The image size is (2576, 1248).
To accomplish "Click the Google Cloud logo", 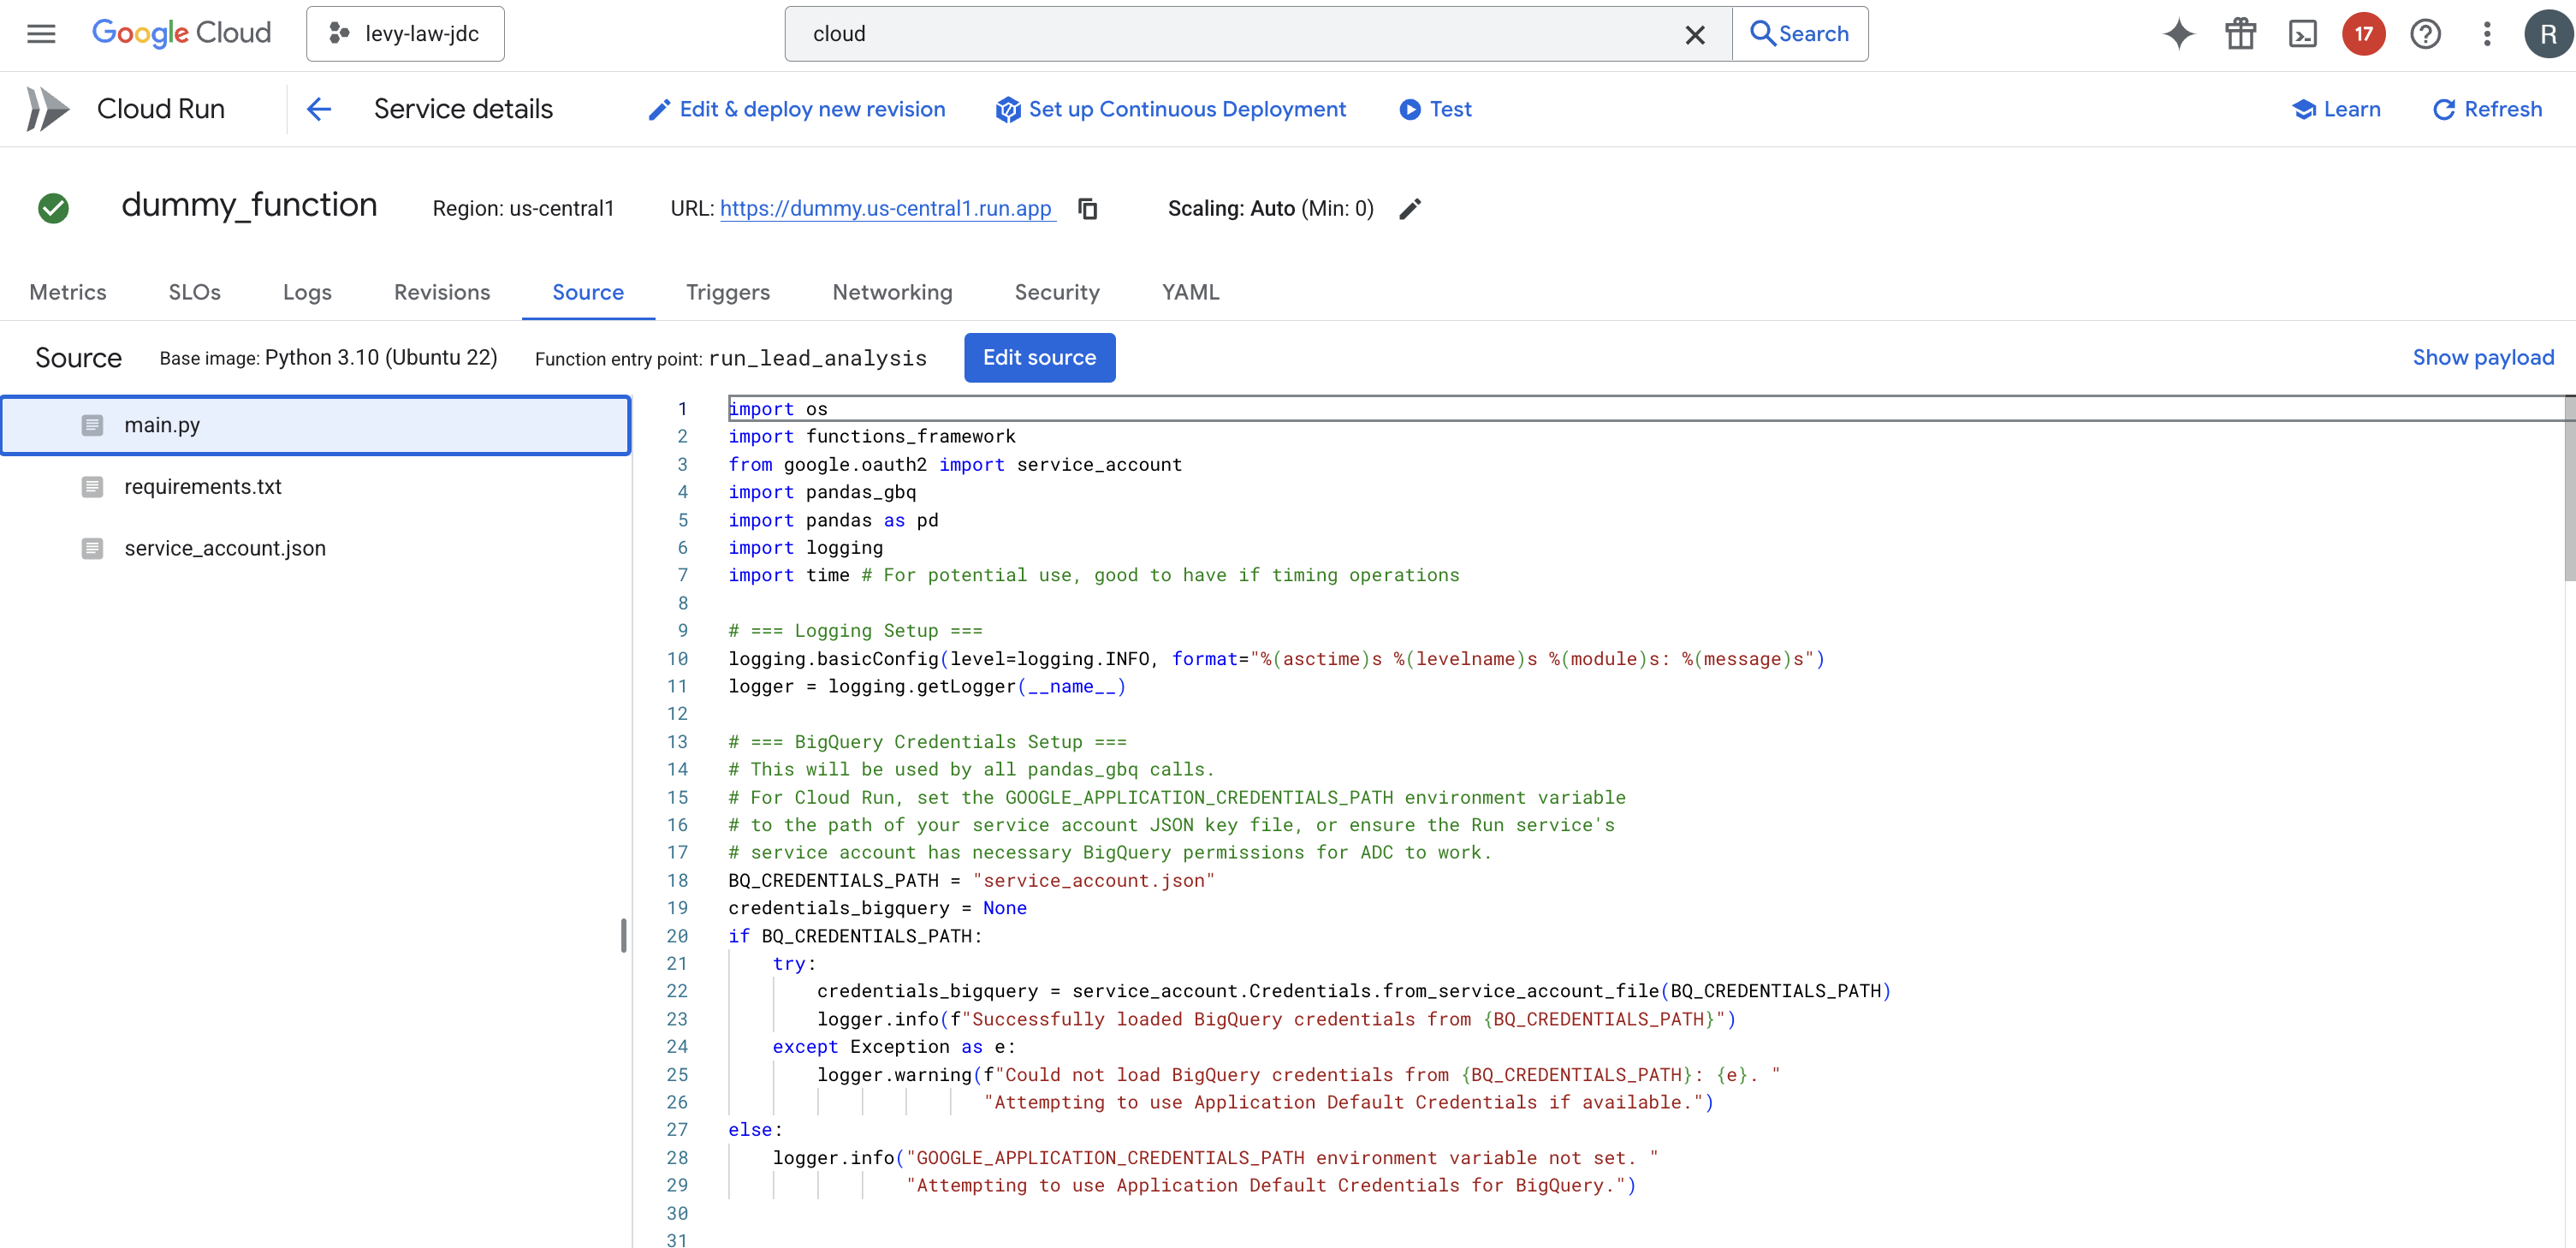I will pyautogui.click(x=181, y=33).
